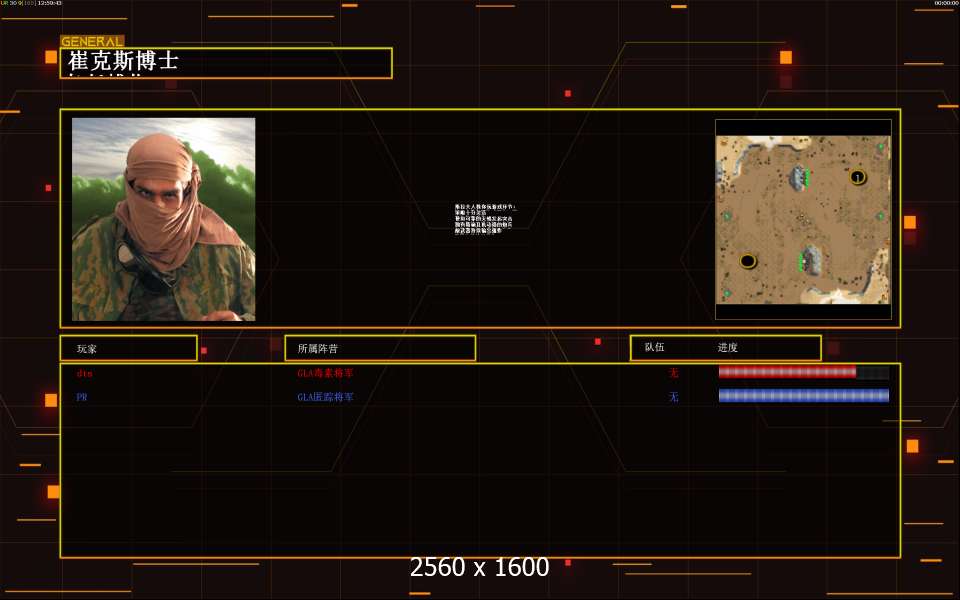Click the general's portrait image
Screen dimensions: 960x600
pyautogui.click(x=163, y=219)
